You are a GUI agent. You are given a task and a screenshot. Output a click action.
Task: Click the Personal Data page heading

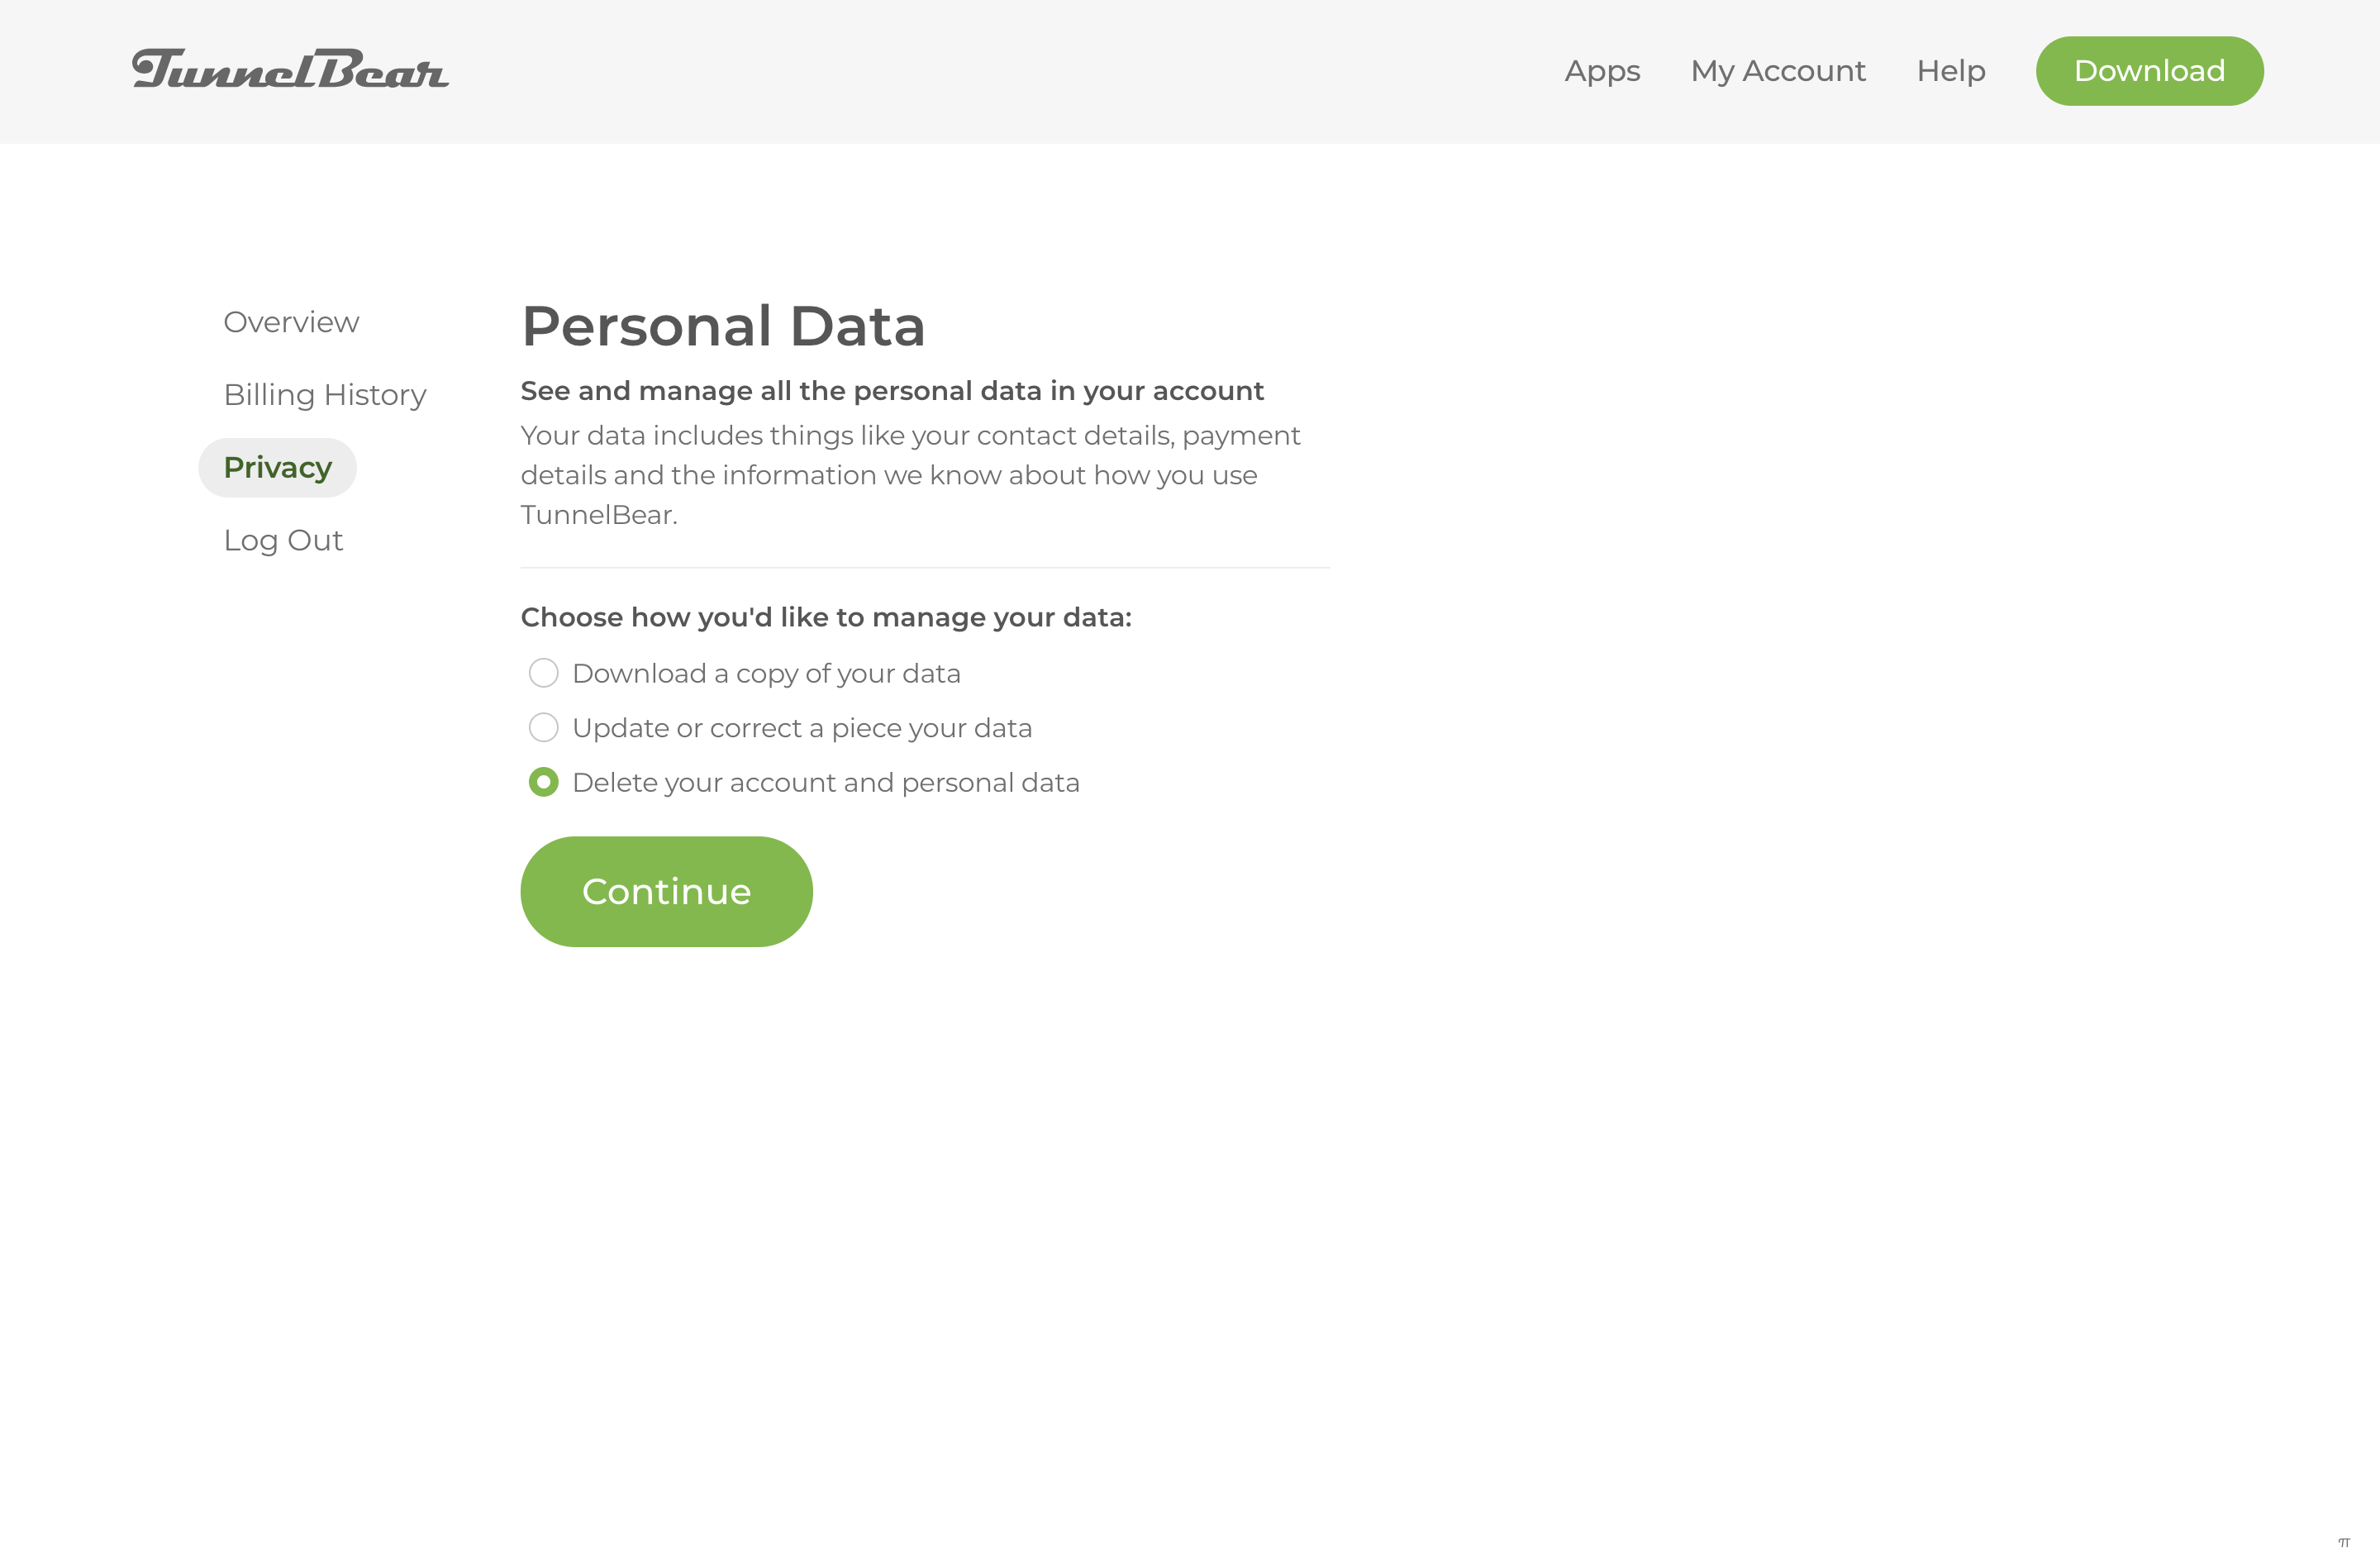point(723,326)
